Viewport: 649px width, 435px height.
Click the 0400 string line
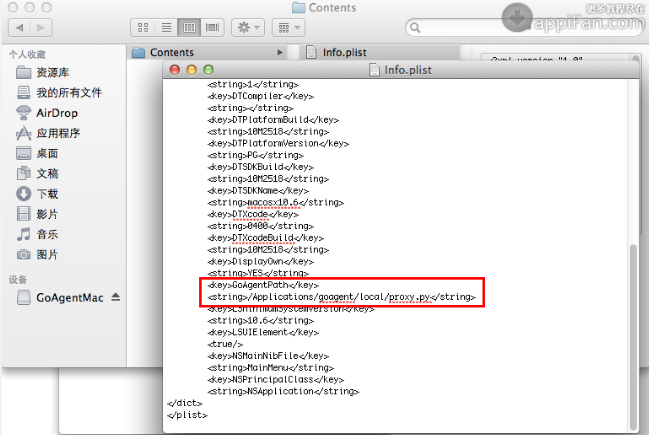click(260, 226)
